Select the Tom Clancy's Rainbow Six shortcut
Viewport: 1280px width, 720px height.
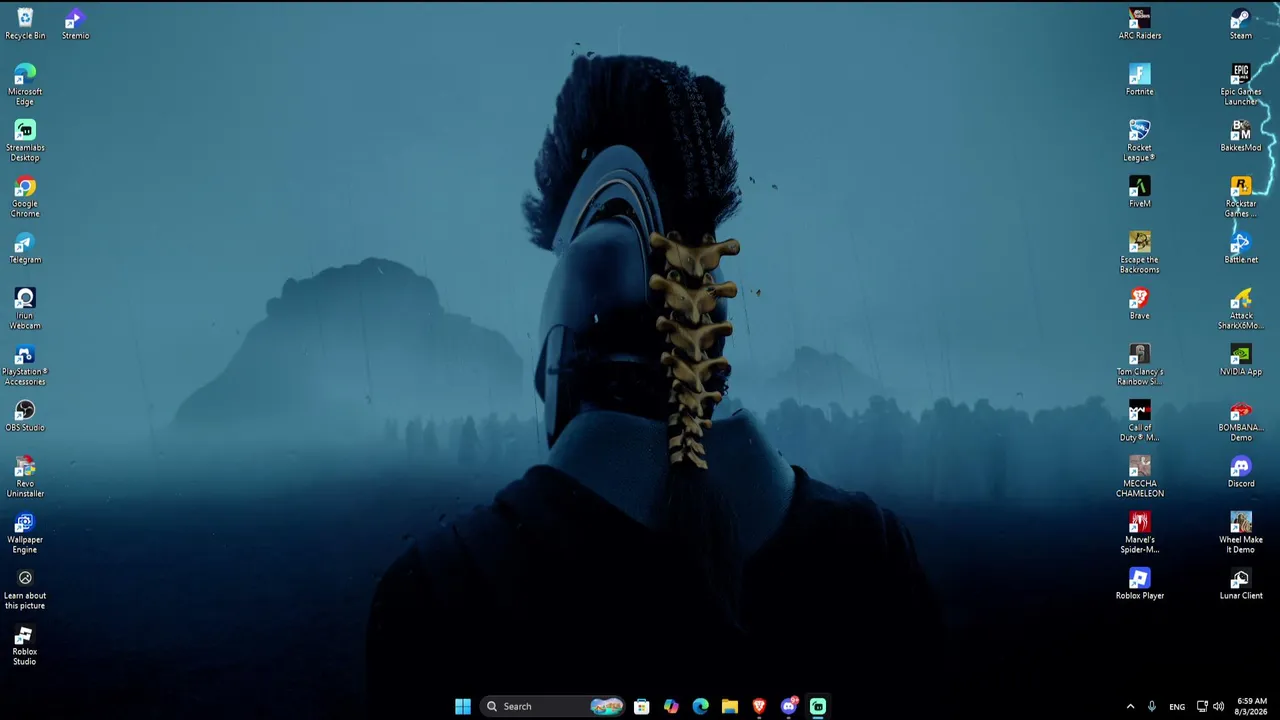1140,365
